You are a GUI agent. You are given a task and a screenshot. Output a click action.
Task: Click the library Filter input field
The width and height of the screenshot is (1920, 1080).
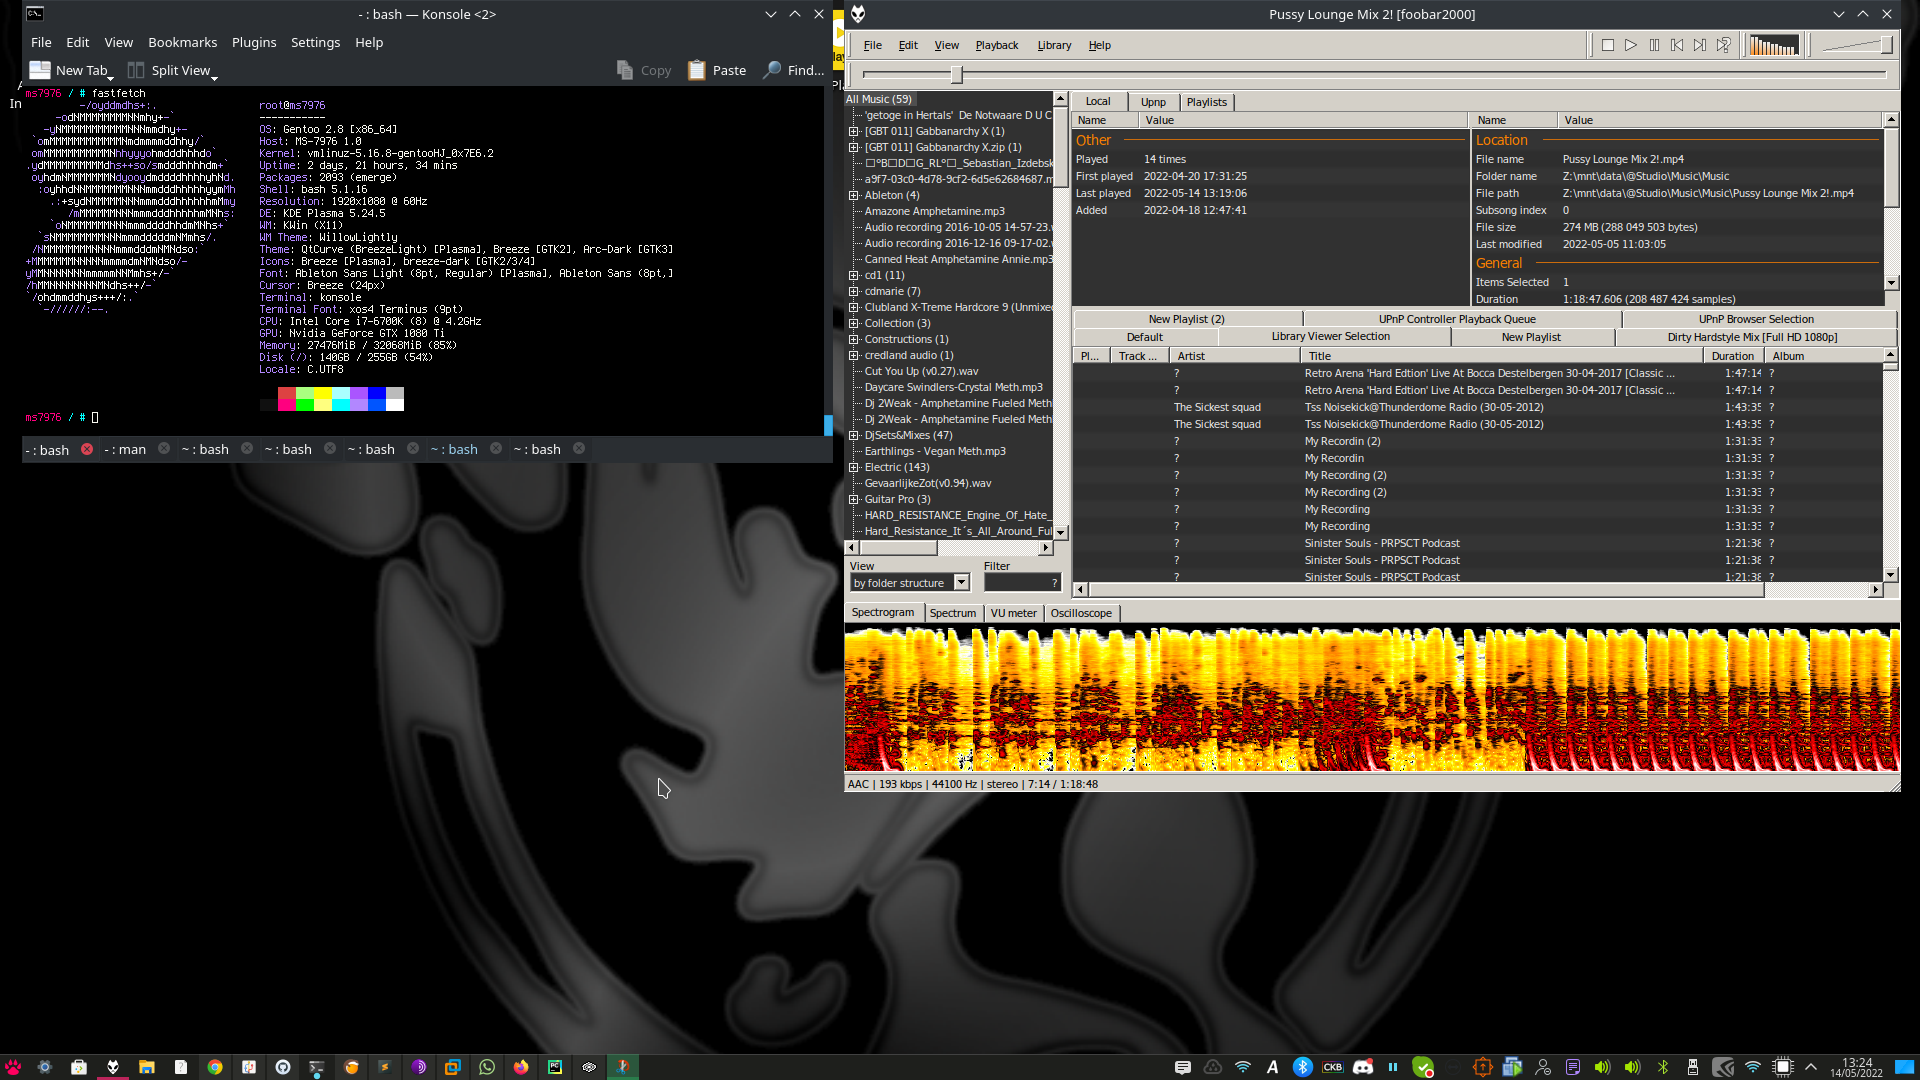1022,583
